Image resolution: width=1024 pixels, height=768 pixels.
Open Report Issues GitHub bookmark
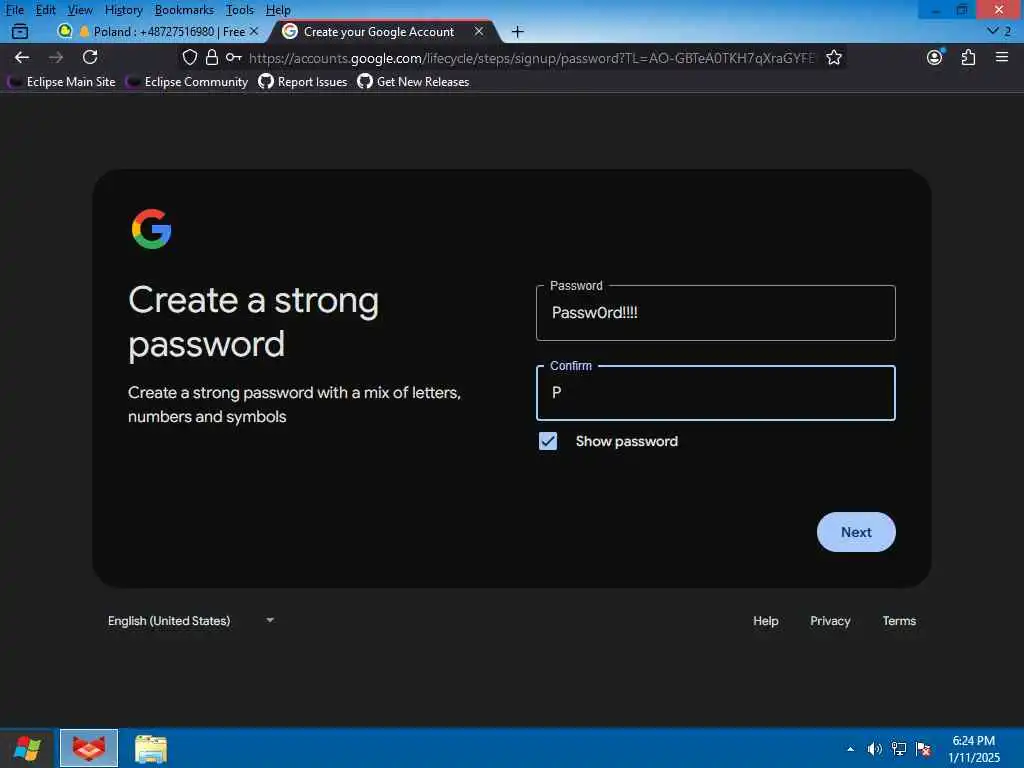(x=303, y=82)
